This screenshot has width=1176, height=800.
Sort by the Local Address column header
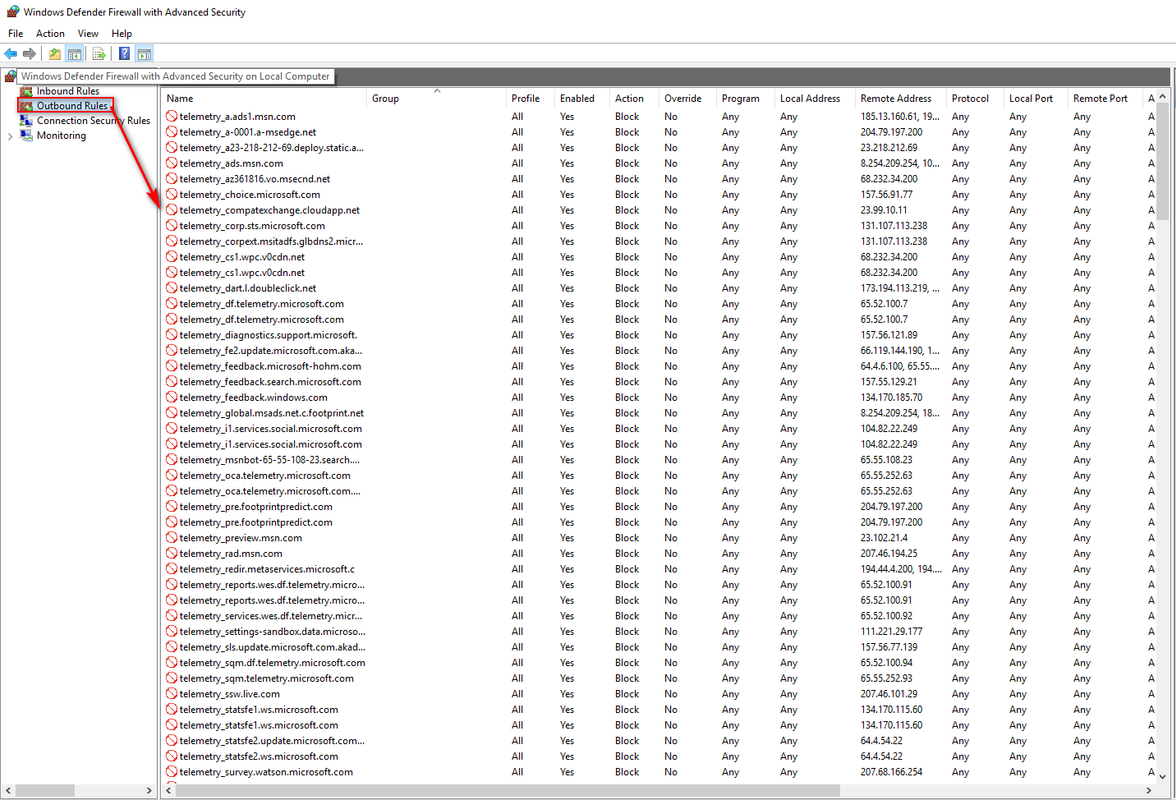(815, 98)
